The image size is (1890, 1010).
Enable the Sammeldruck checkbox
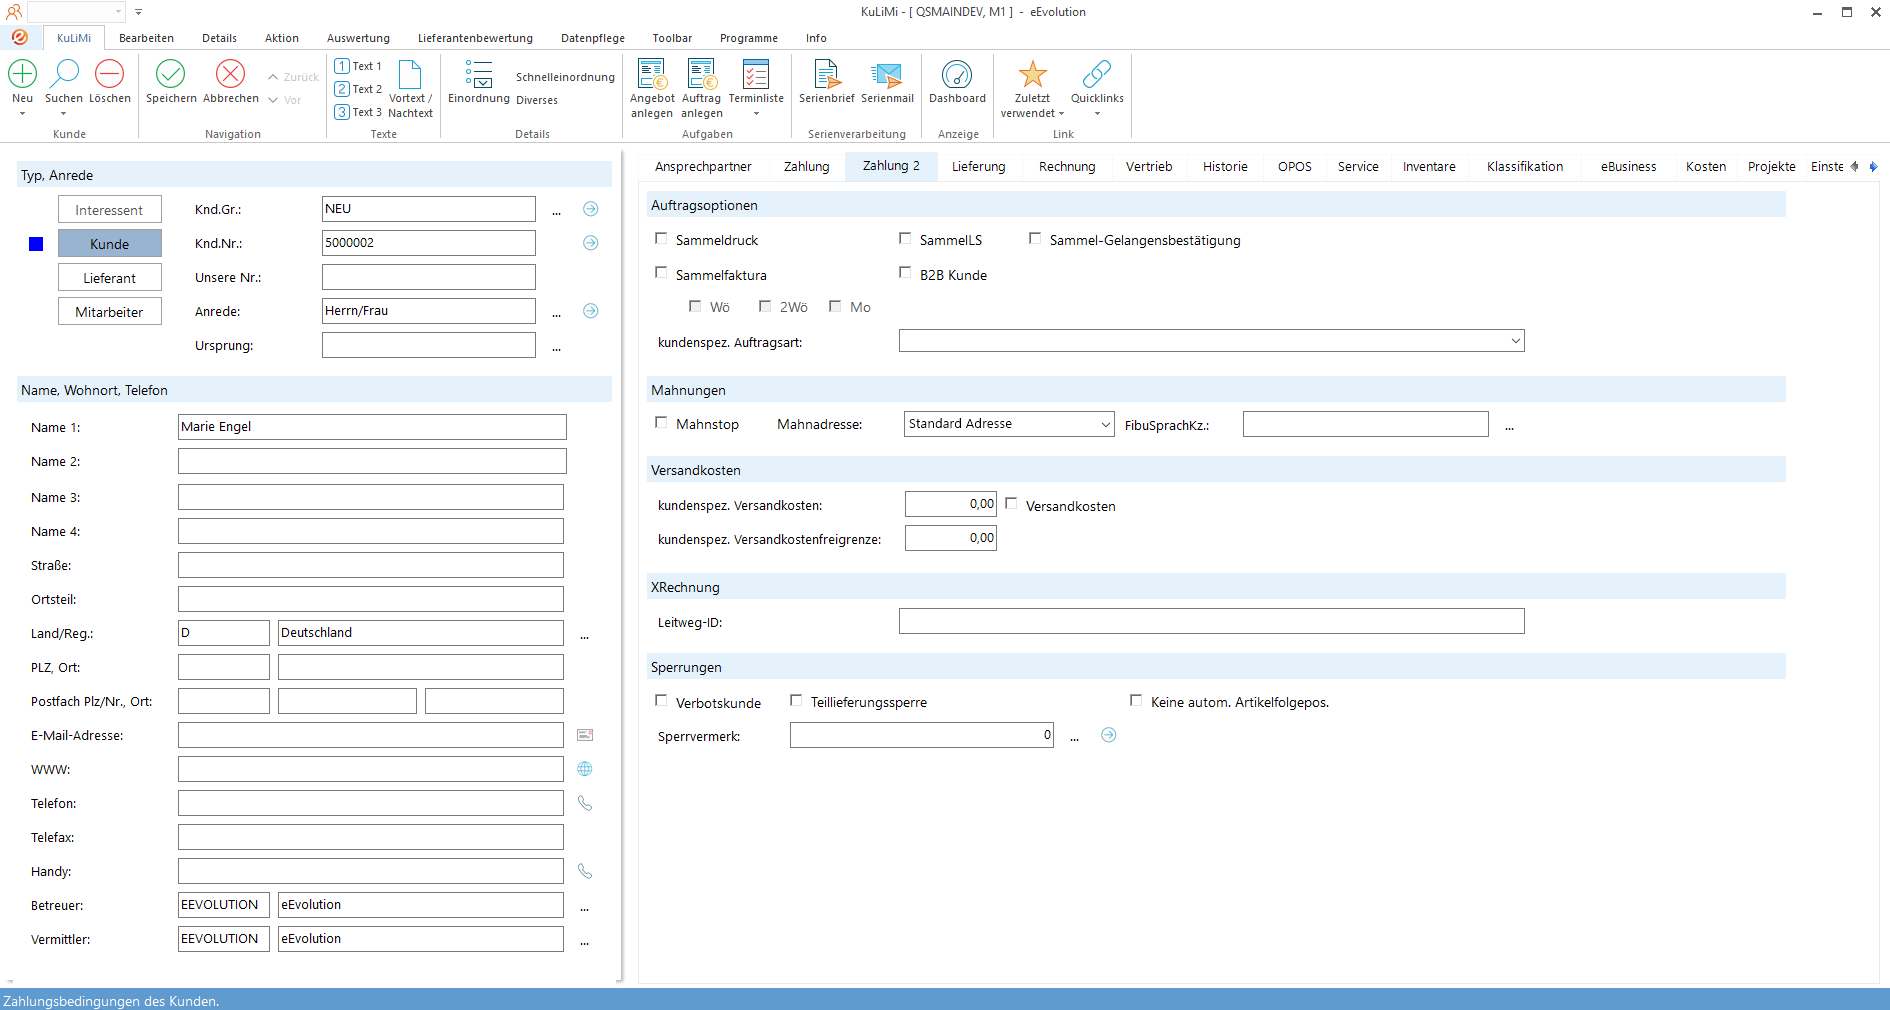661,239
